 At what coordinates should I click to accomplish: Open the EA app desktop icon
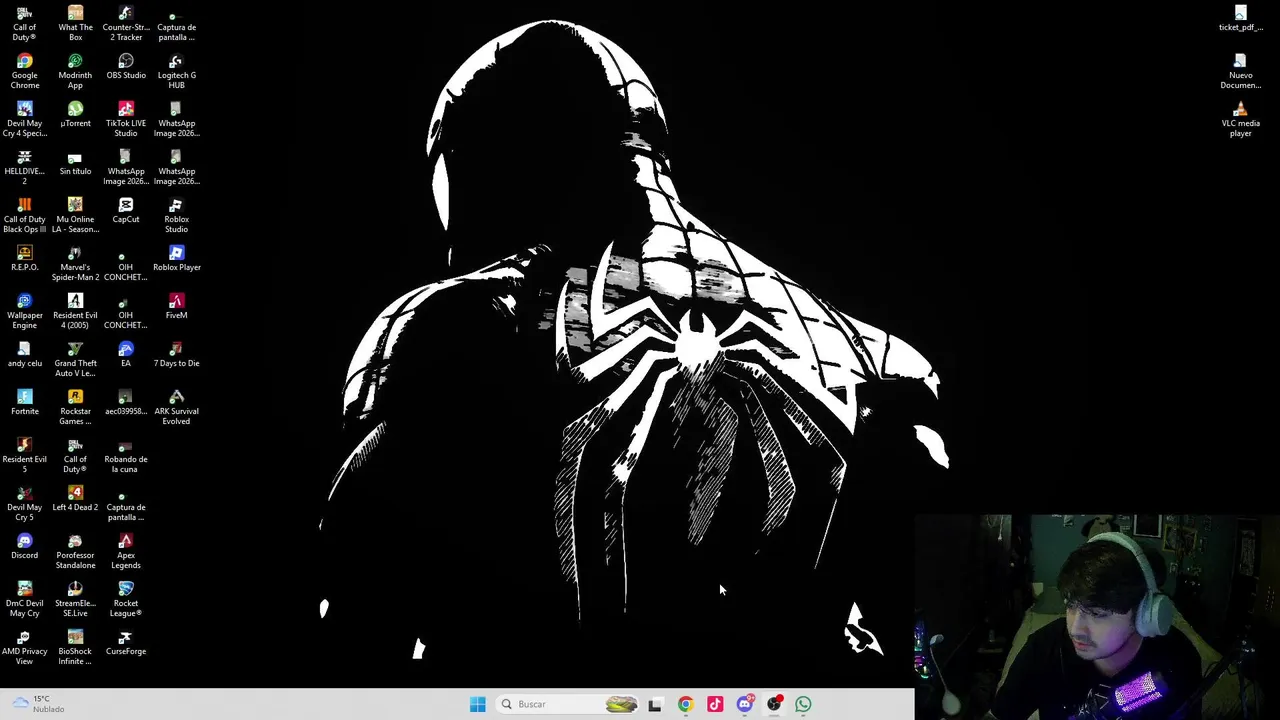pos(126,355)
